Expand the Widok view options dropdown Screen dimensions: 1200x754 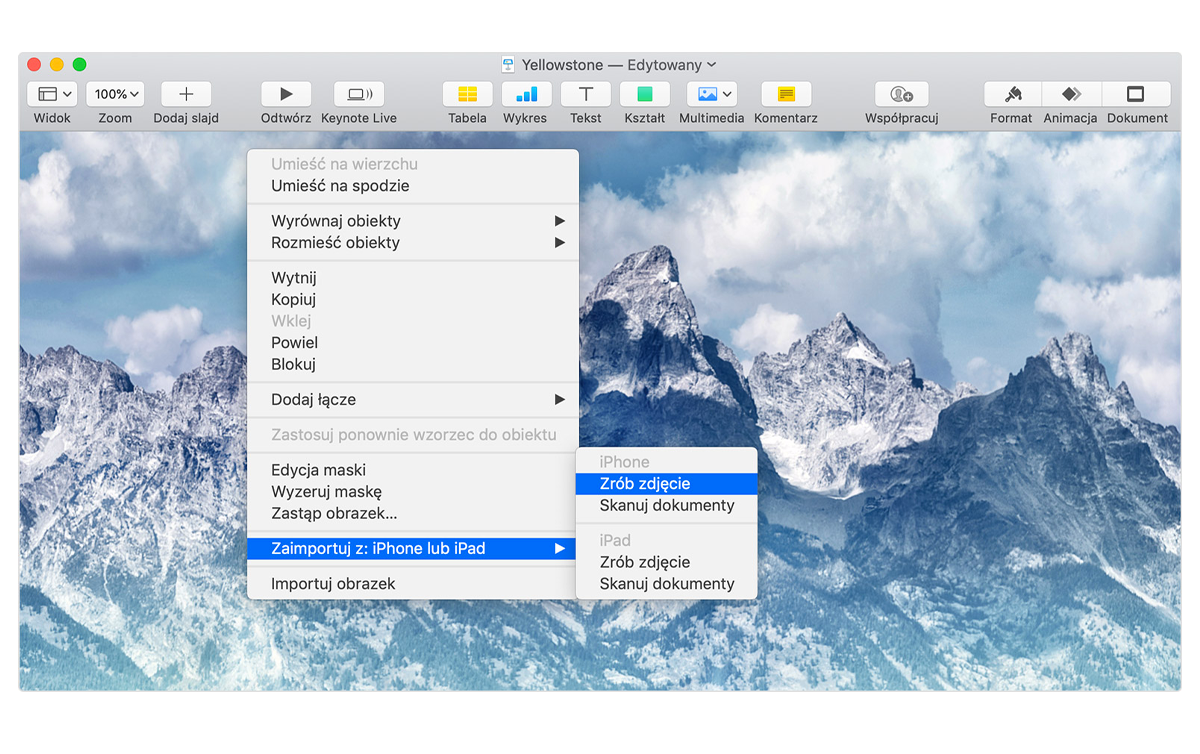pyautogui.click(x=53, y=94)
